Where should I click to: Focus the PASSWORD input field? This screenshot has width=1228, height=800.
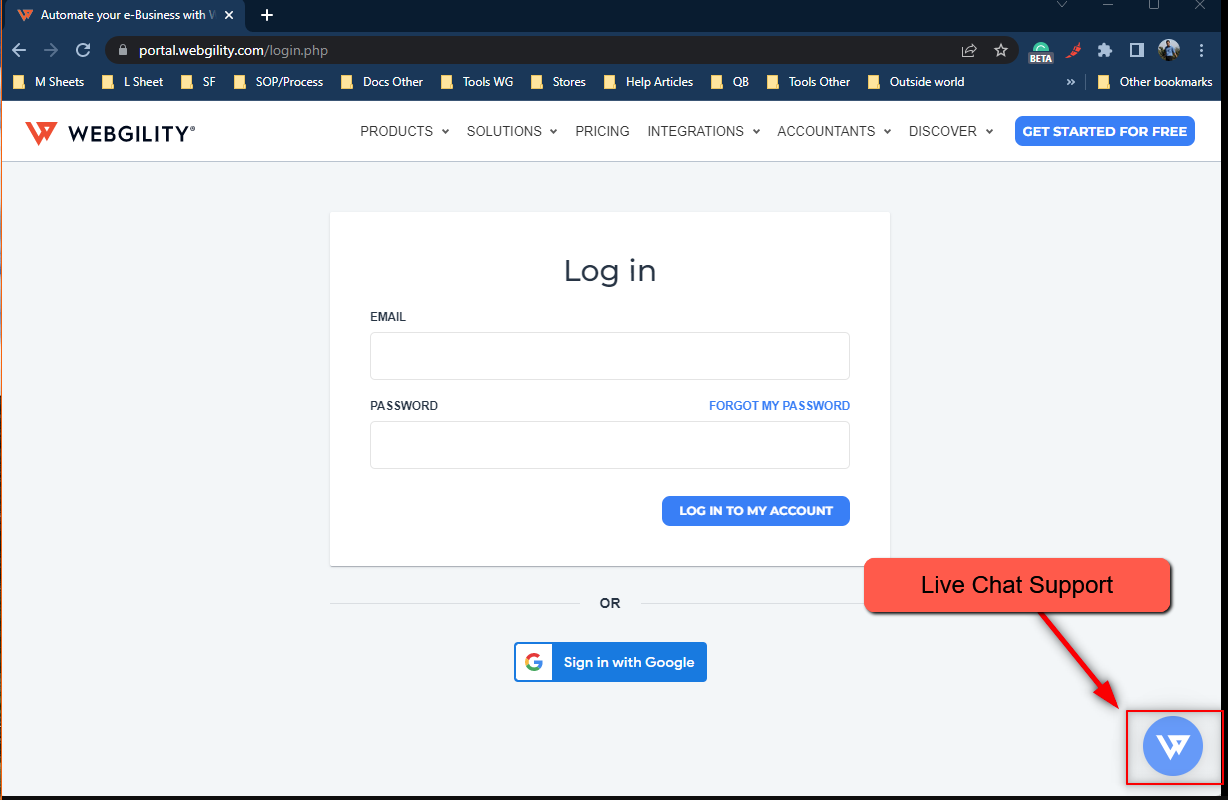[610, 445]
